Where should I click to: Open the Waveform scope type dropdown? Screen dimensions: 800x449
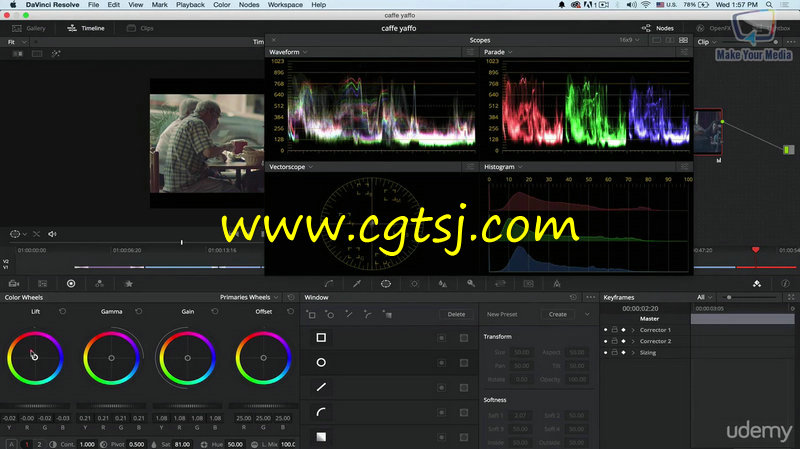[x=288, y=52]
